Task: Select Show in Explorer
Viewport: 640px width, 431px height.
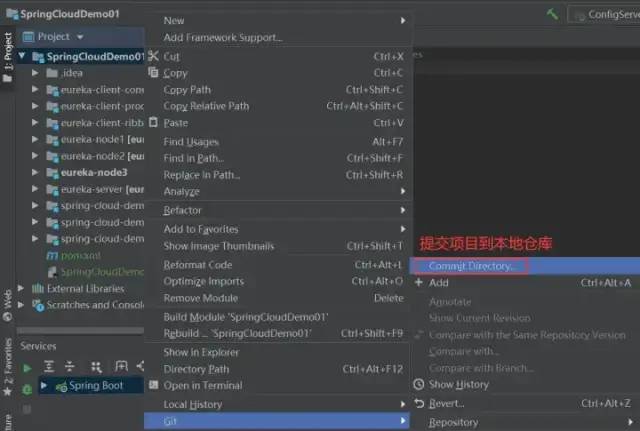Action: point(279,352)
